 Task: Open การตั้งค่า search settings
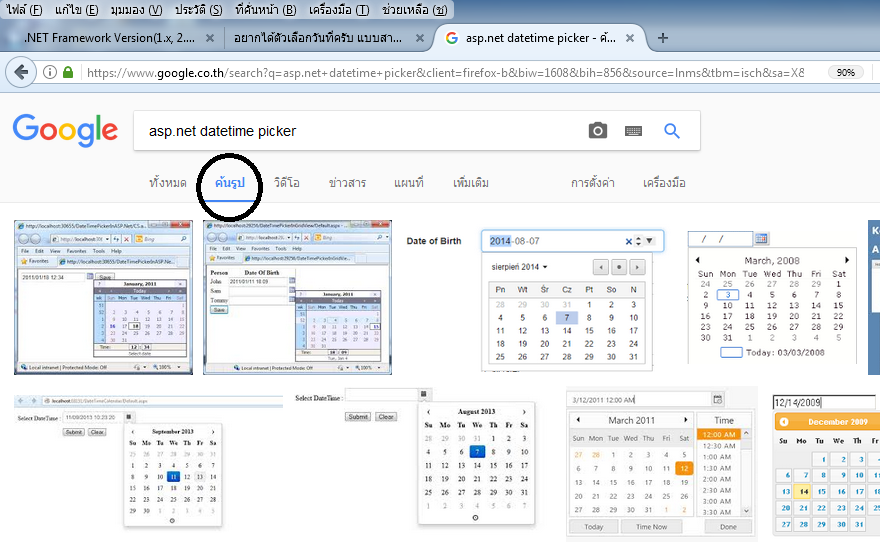592,183
